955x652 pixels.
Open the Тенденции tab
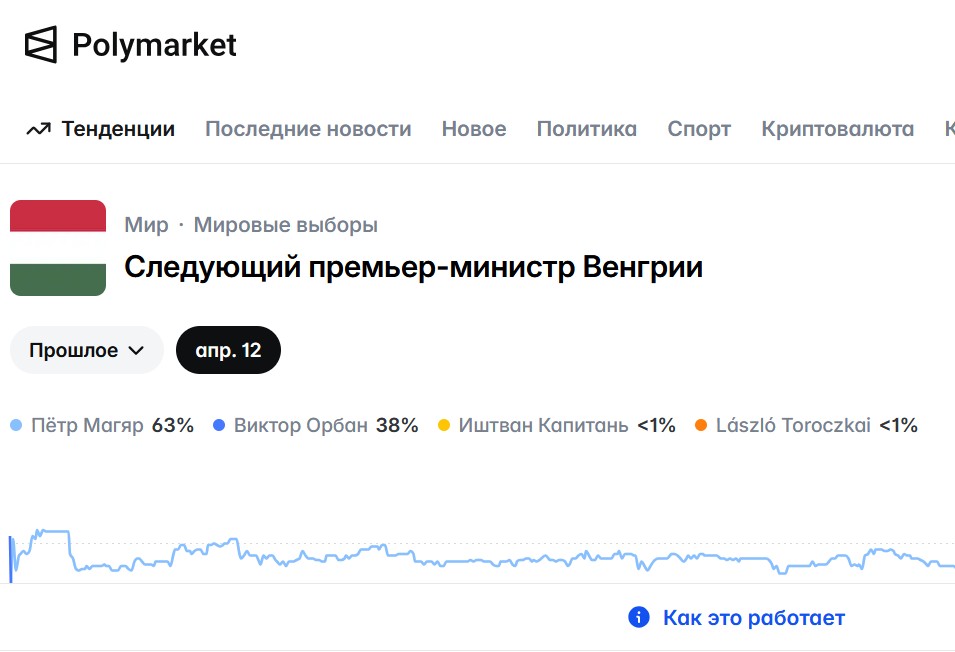(x=118, y=129)
